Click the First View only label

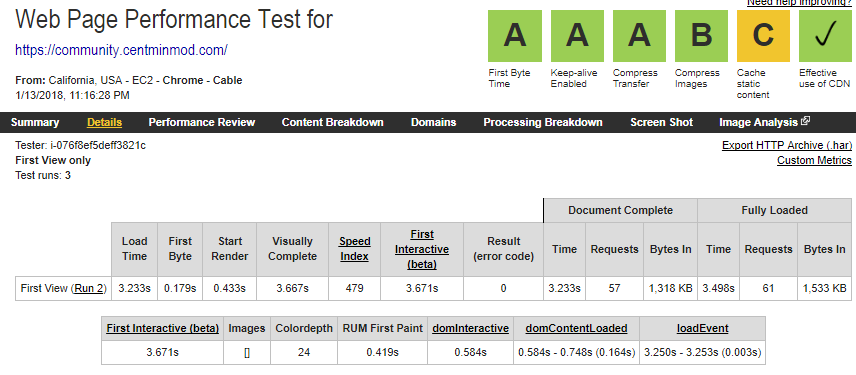pos(53,160)
